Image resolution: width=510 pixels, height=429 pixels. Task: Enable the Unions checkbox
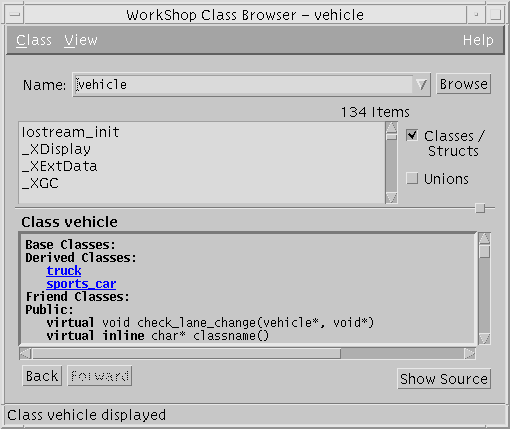[x=412, y=178]
